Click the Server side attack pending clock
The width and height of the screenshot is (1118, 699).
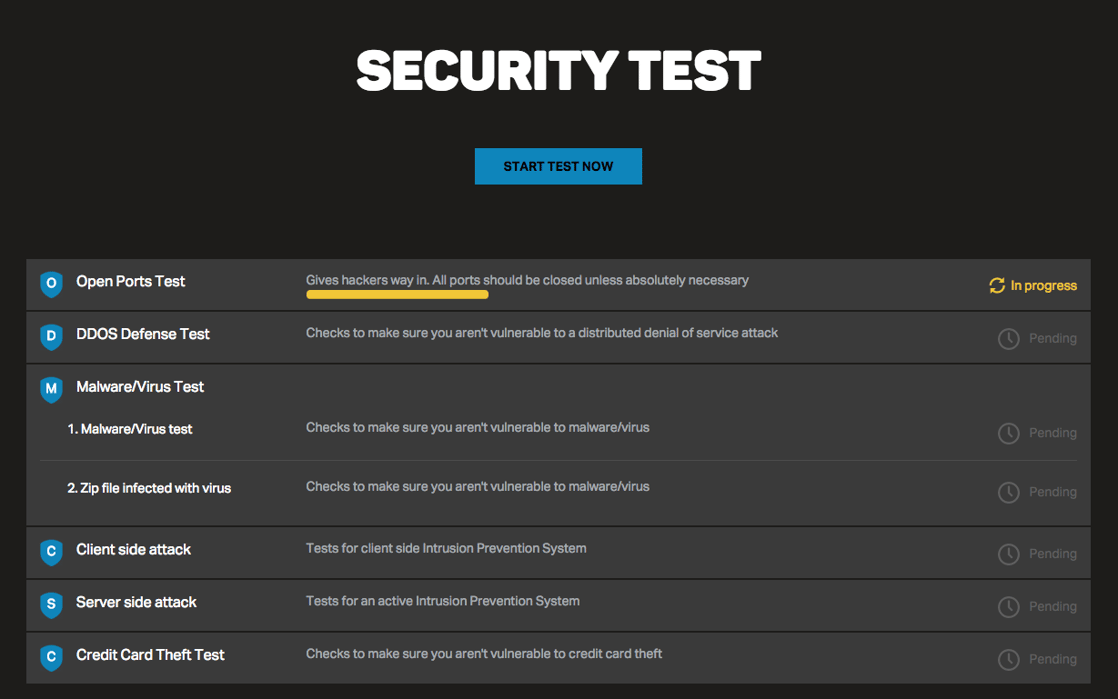pos(1009,607)
